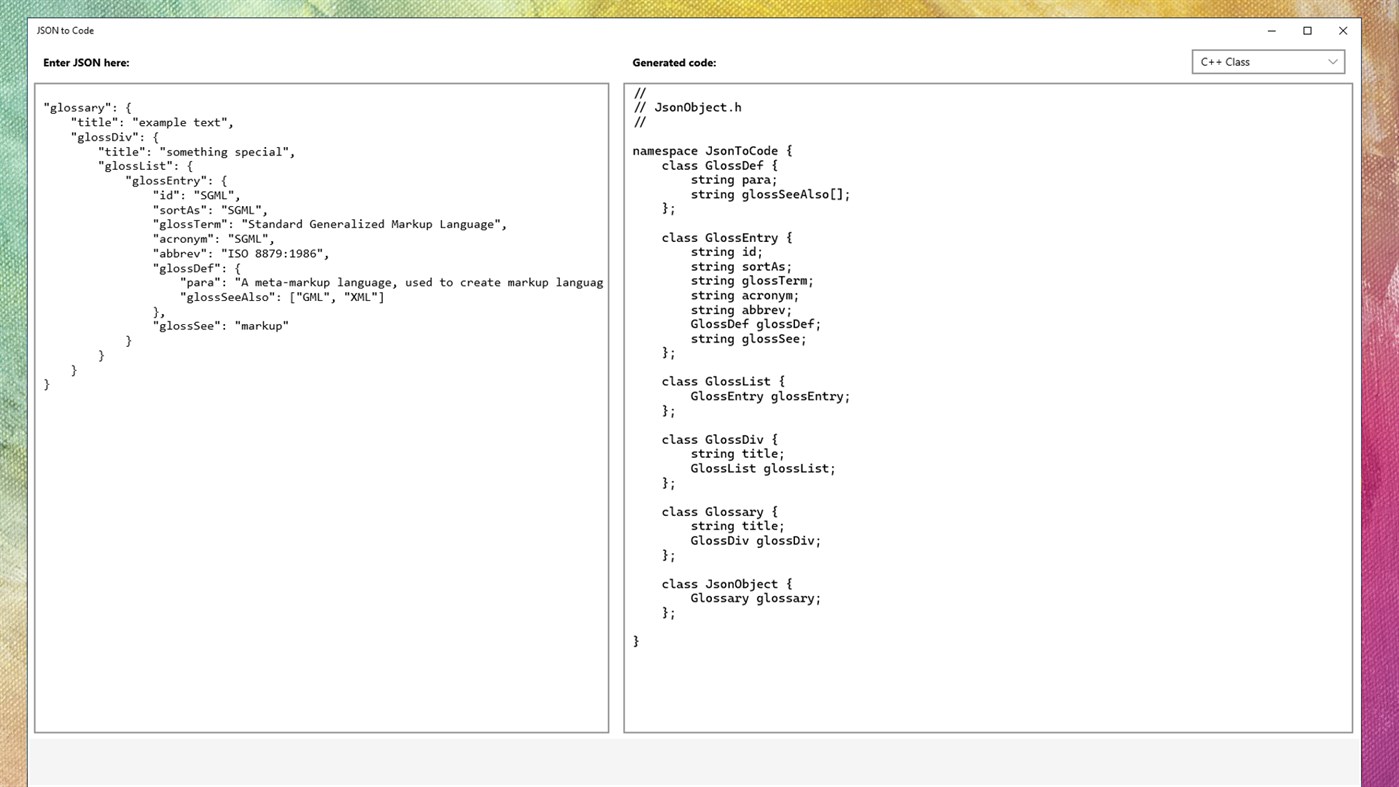The image size is (1399, 787).
Task: Click the "glossTerm" Standard Generalized Markup Language line
Action: point(330,225)
